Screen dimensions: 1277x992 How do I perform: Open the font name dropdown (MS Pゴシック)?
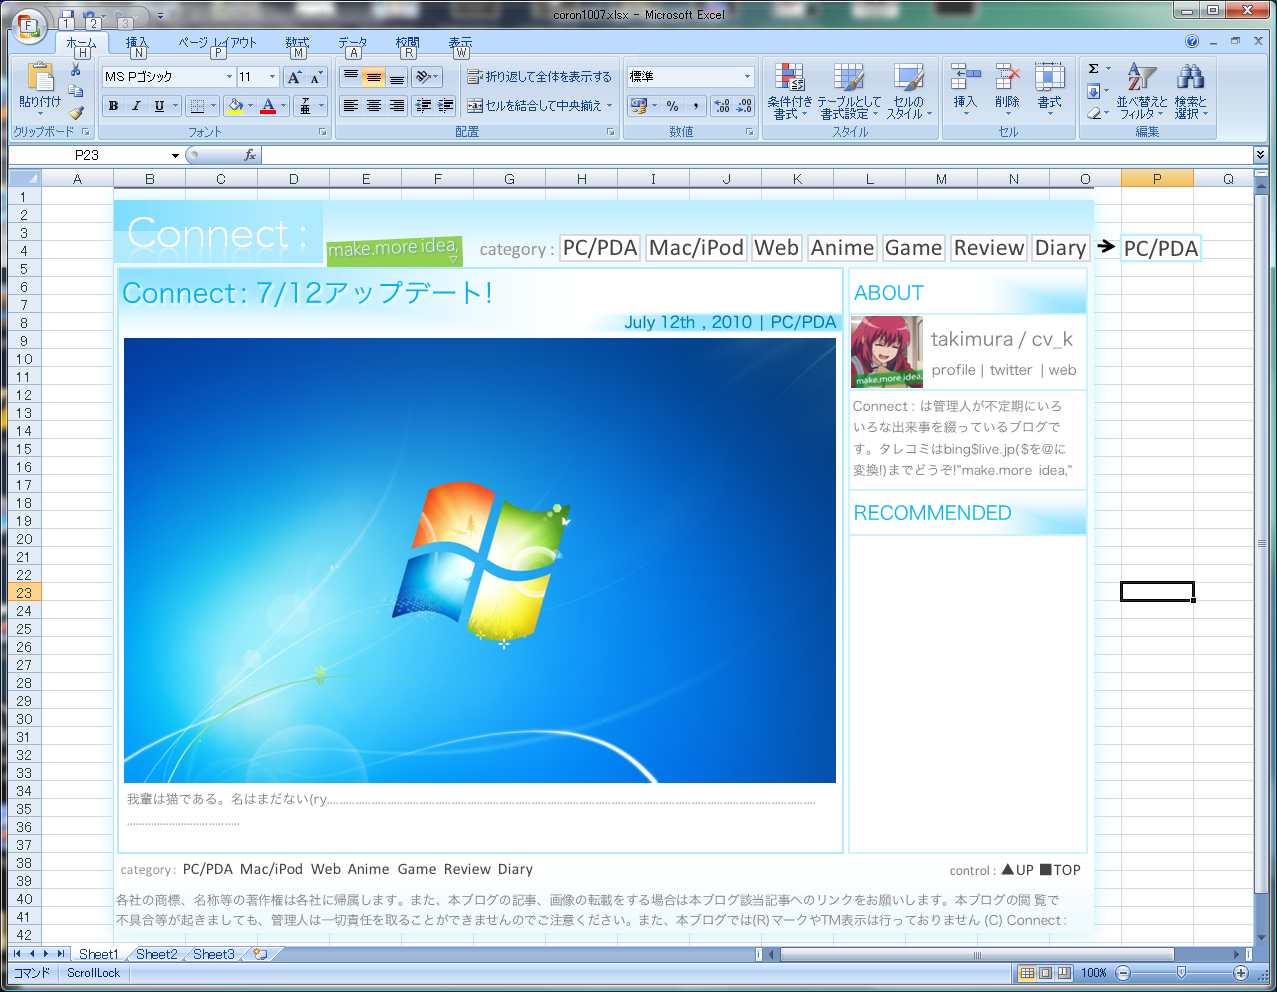click(x=229, y=77)
